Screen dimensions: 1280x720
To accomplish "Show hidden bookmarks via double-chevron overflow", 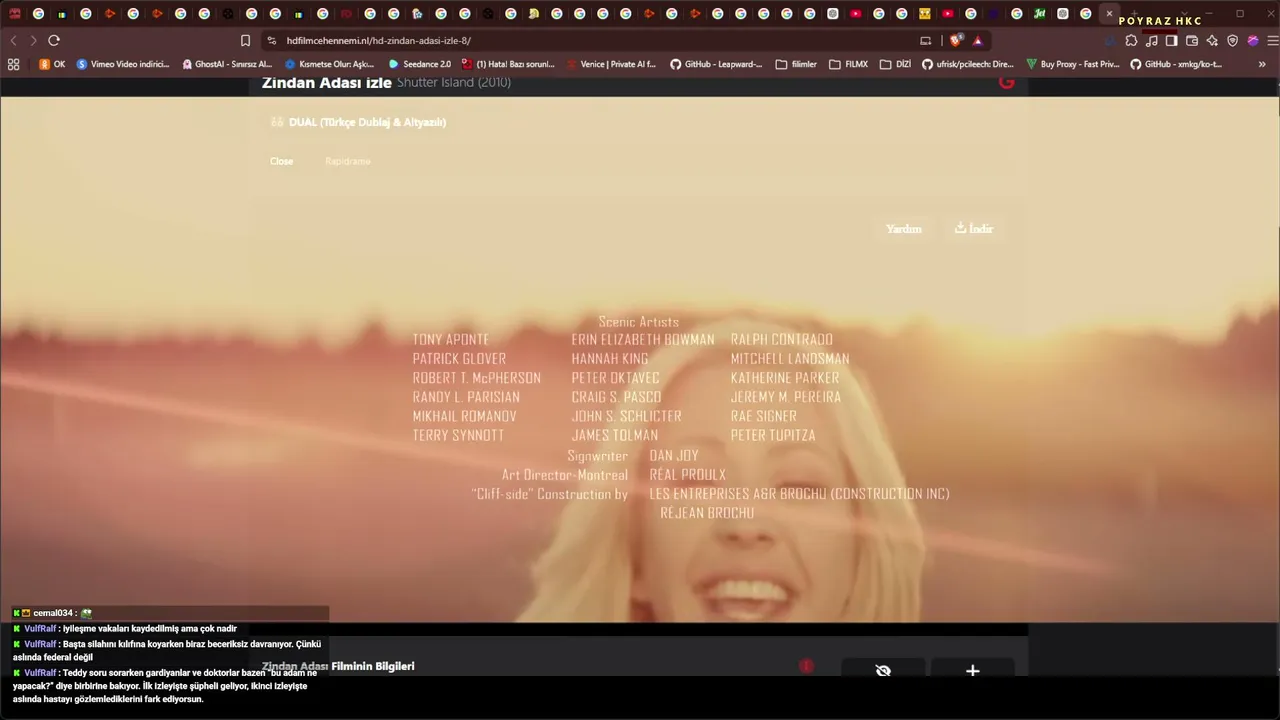I will pos(1262,64).
